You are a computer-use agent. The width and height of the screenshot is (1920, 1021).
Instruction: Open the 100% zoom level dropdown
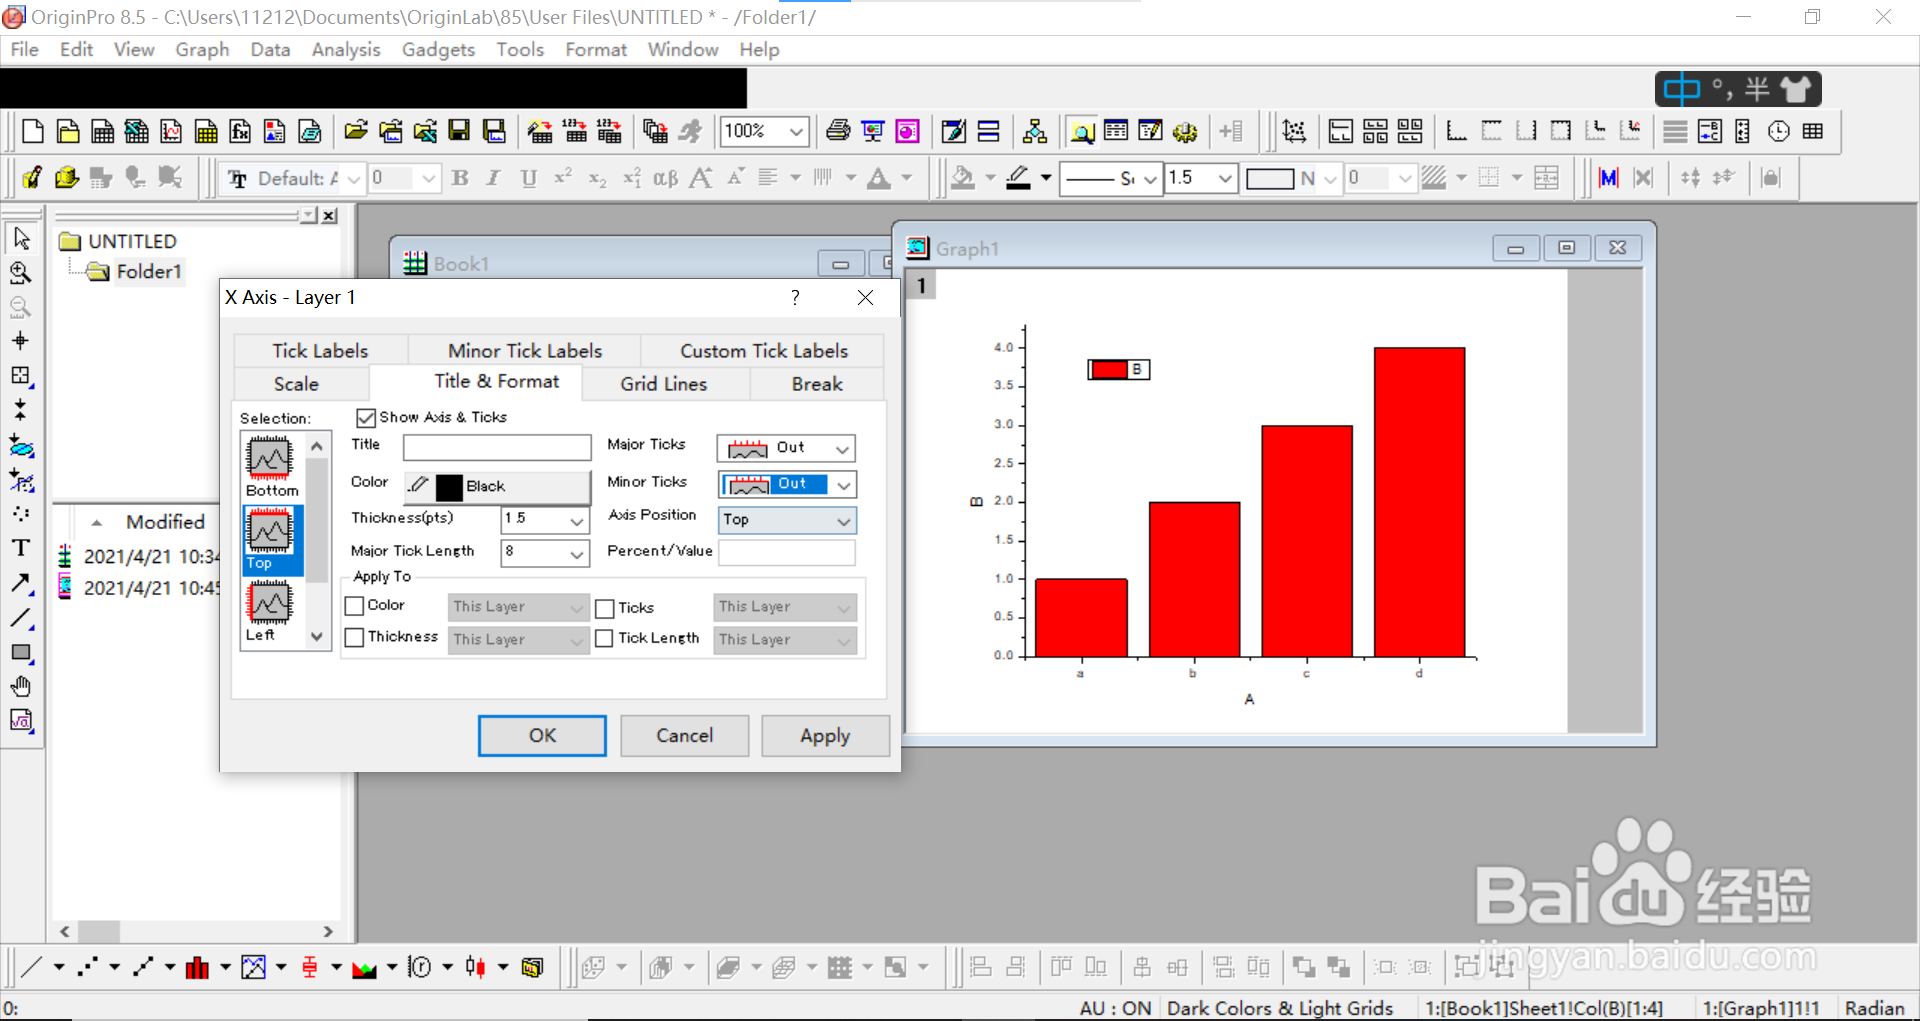pyautogui.click(x=796, y=131)
